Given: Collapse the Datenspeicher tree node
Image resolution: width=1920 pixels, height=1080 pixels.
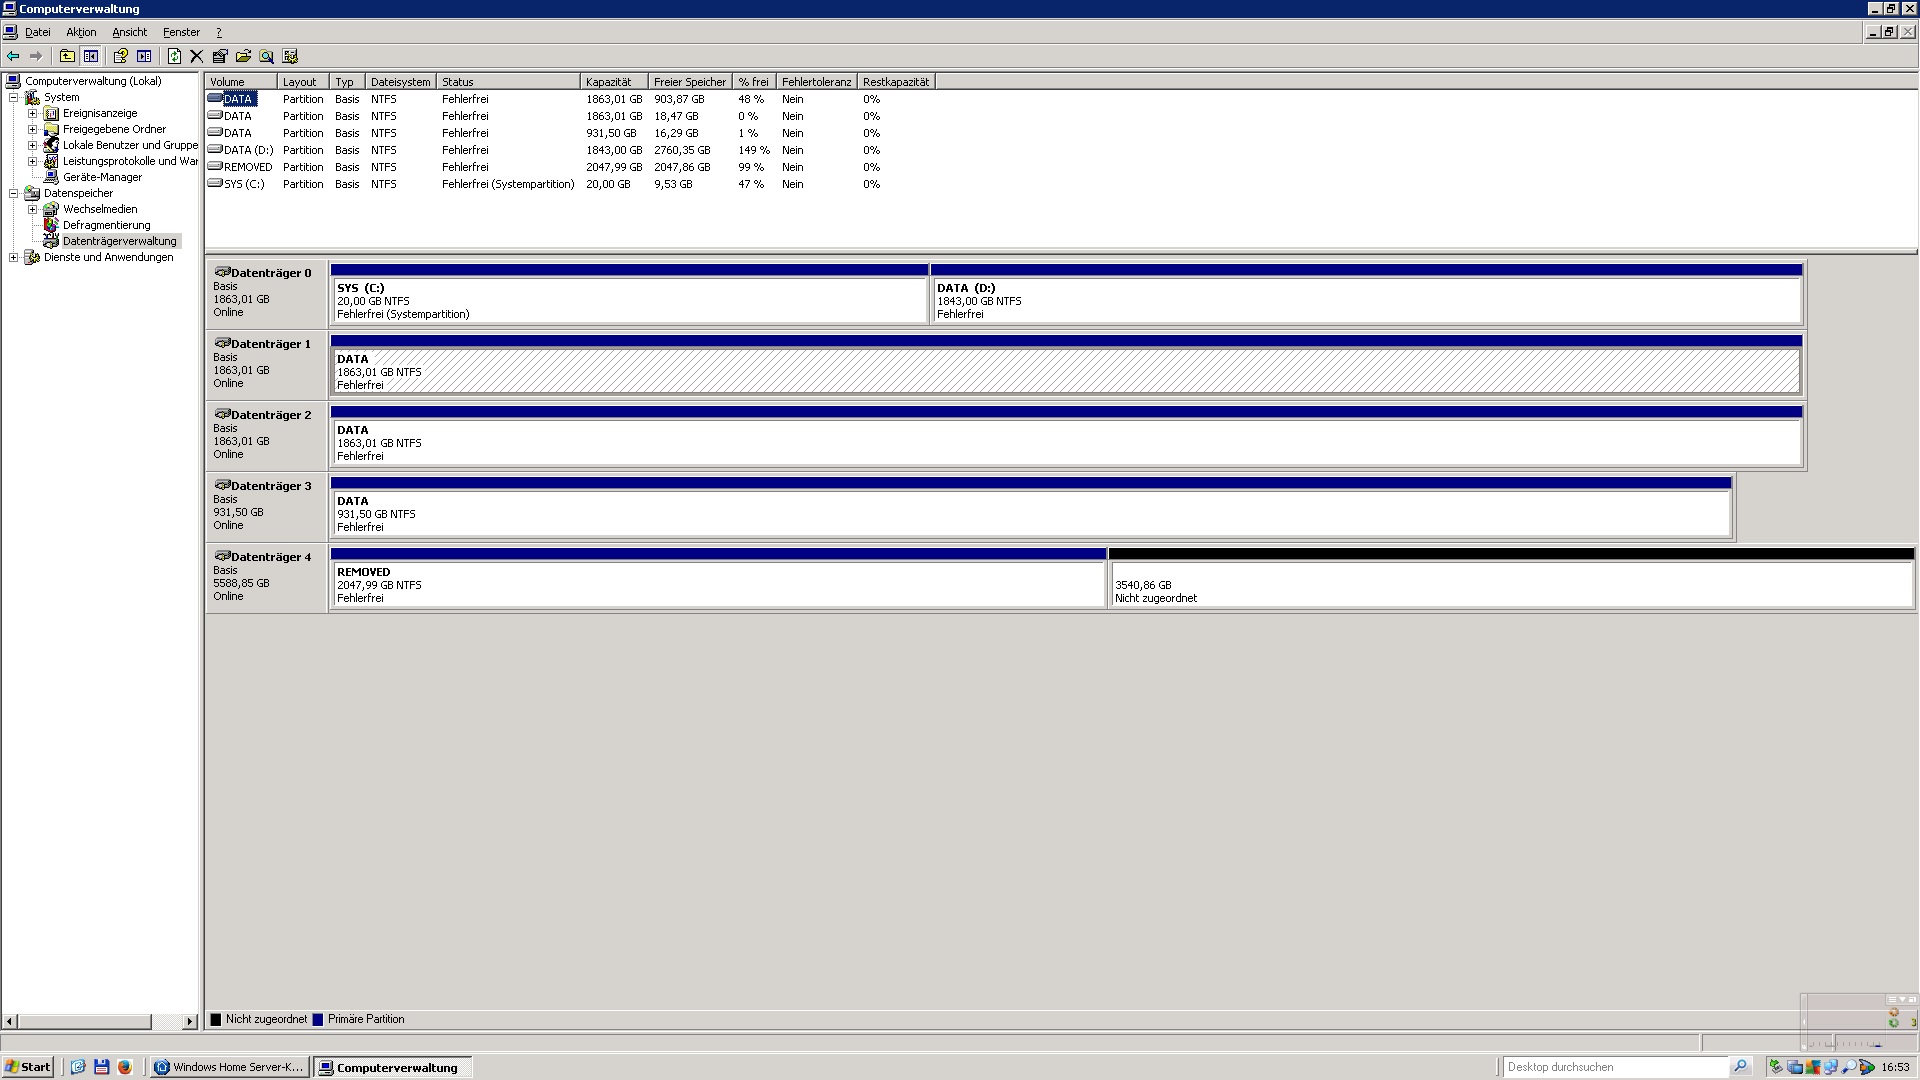Looking at the screenshot, I should [x=14, y=194].
